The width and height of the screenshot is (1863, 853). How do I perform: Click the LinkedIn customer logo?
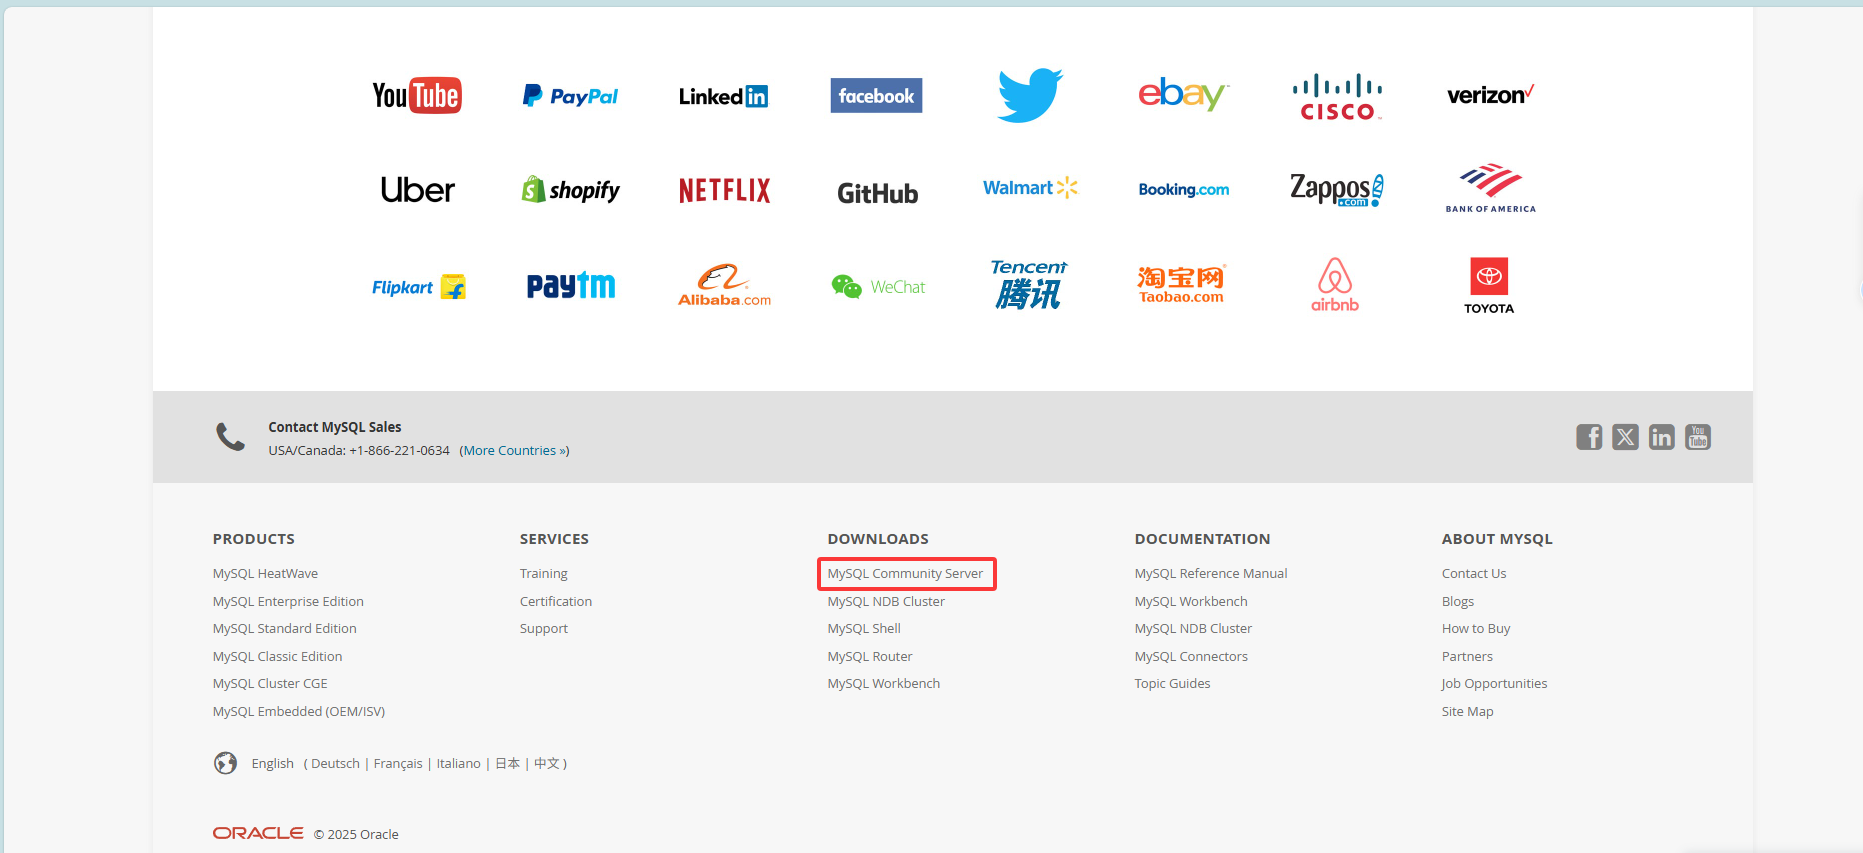click(723, 96)
